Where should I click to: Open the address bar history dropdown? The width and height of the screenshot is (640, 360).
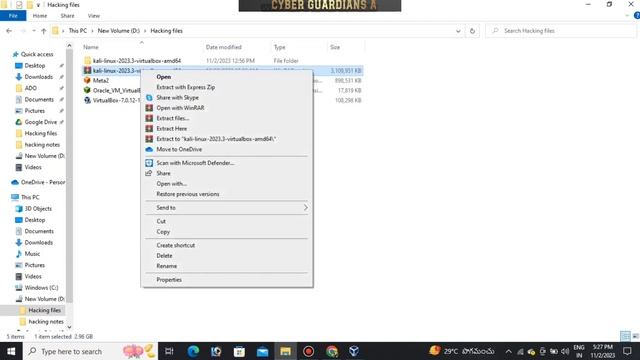(x=458, y=31)
